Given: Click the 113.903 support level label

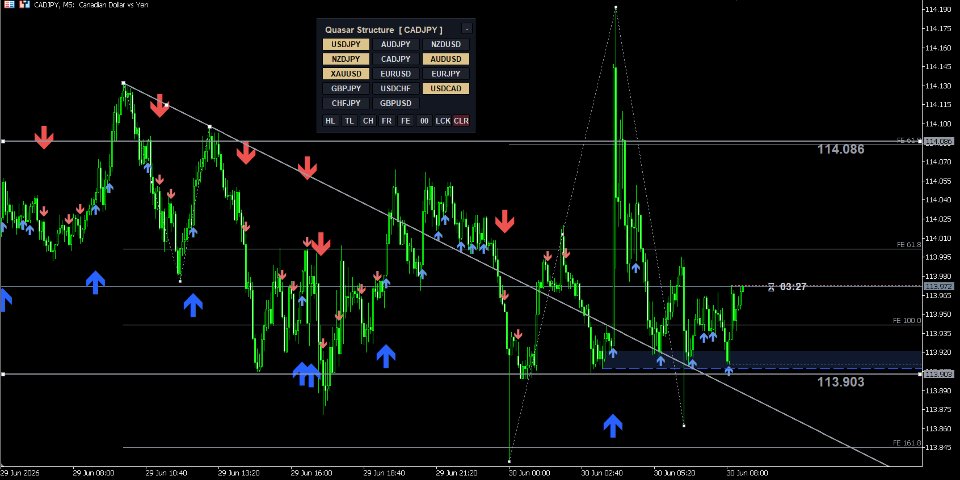Looking at the screenshot, I should pos(841,382).
